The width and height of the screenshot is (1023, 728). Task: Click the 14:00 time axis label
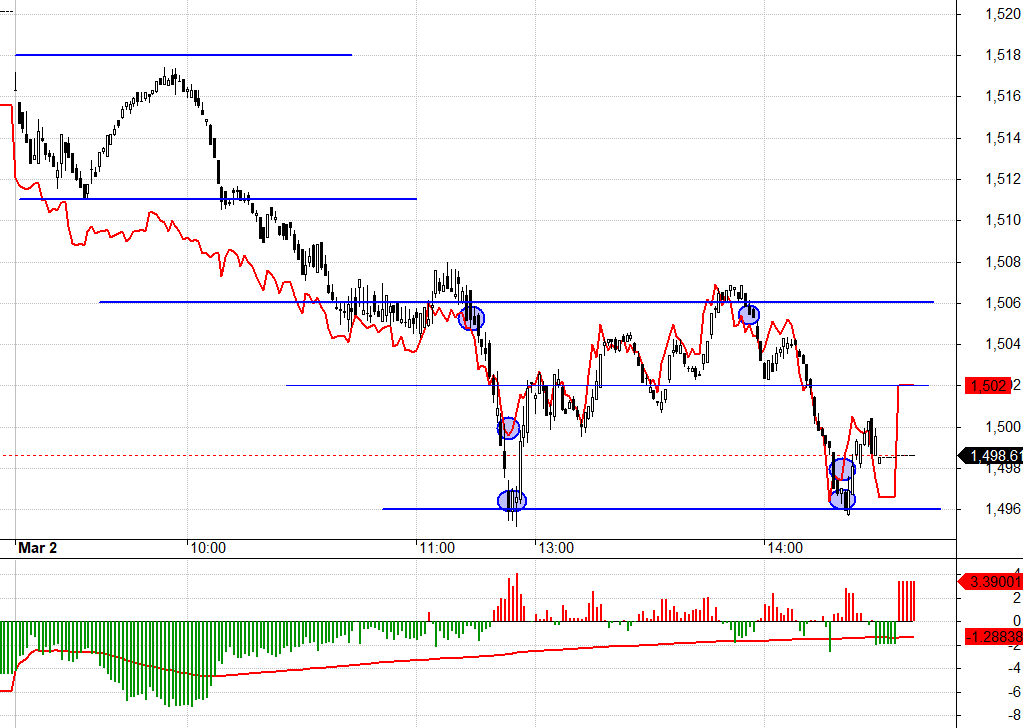click(x=784, y=548)
